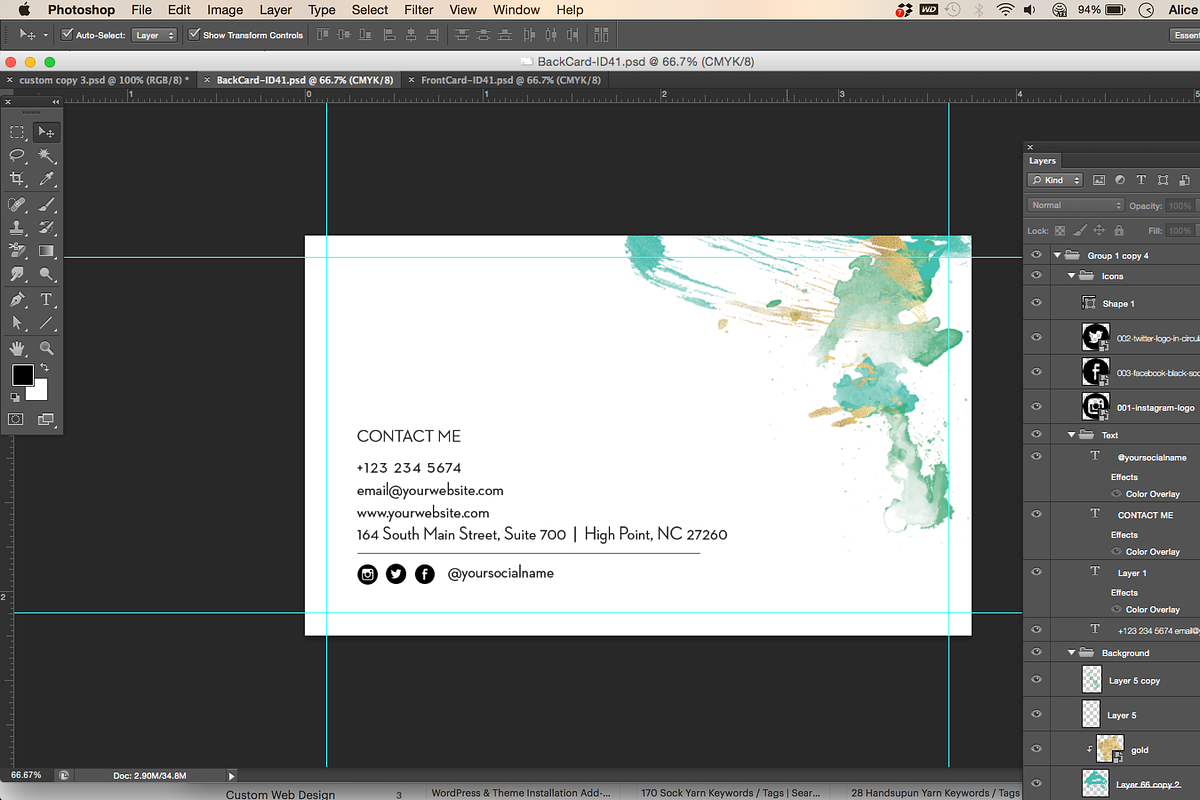Select the Path Selection tool
Screen dimensions: 1200x800
pyautogui.click(x=17, y=323)
